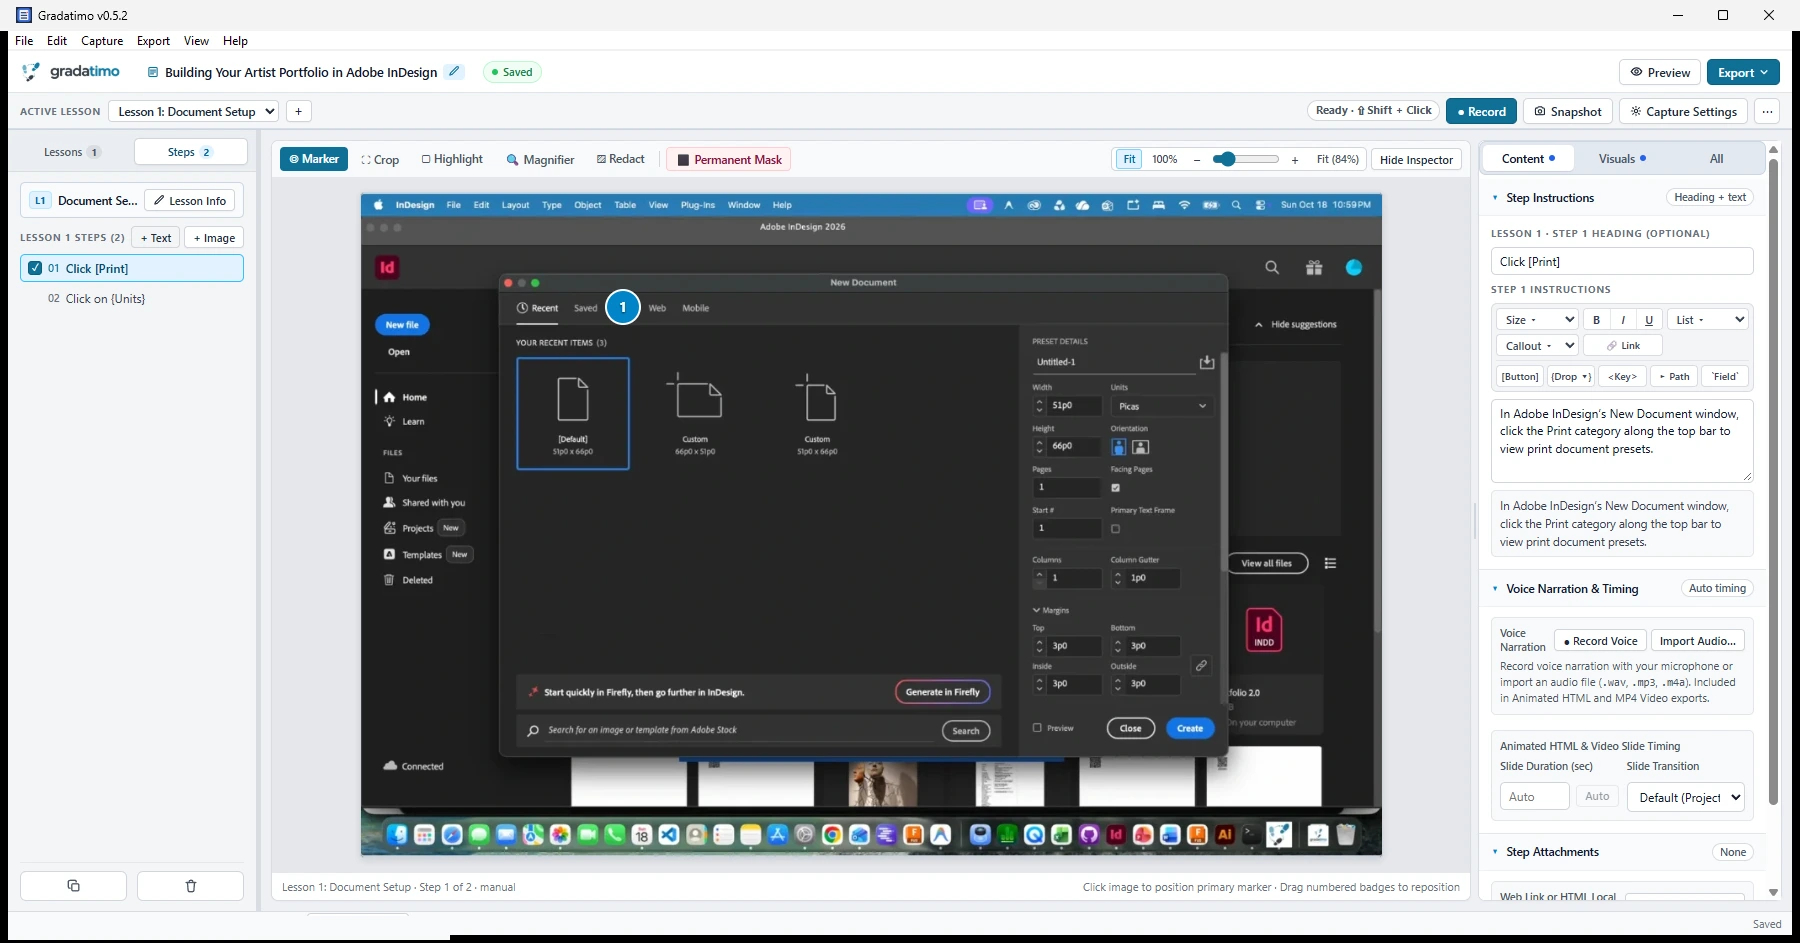Open the Help menu
The image size is (1800, 943).
(235, 41)
